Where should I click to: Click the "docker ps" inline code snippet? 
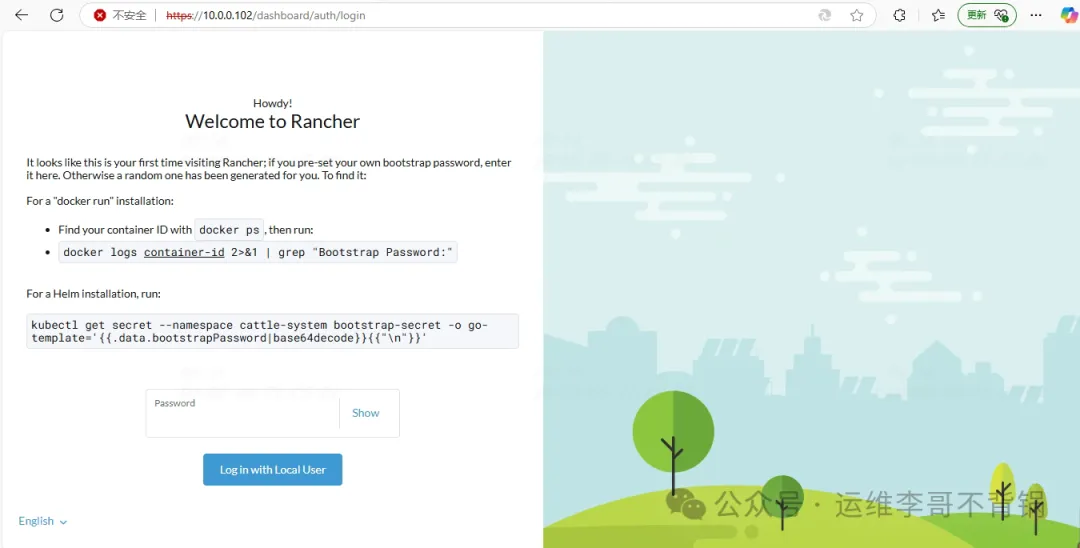229,230
